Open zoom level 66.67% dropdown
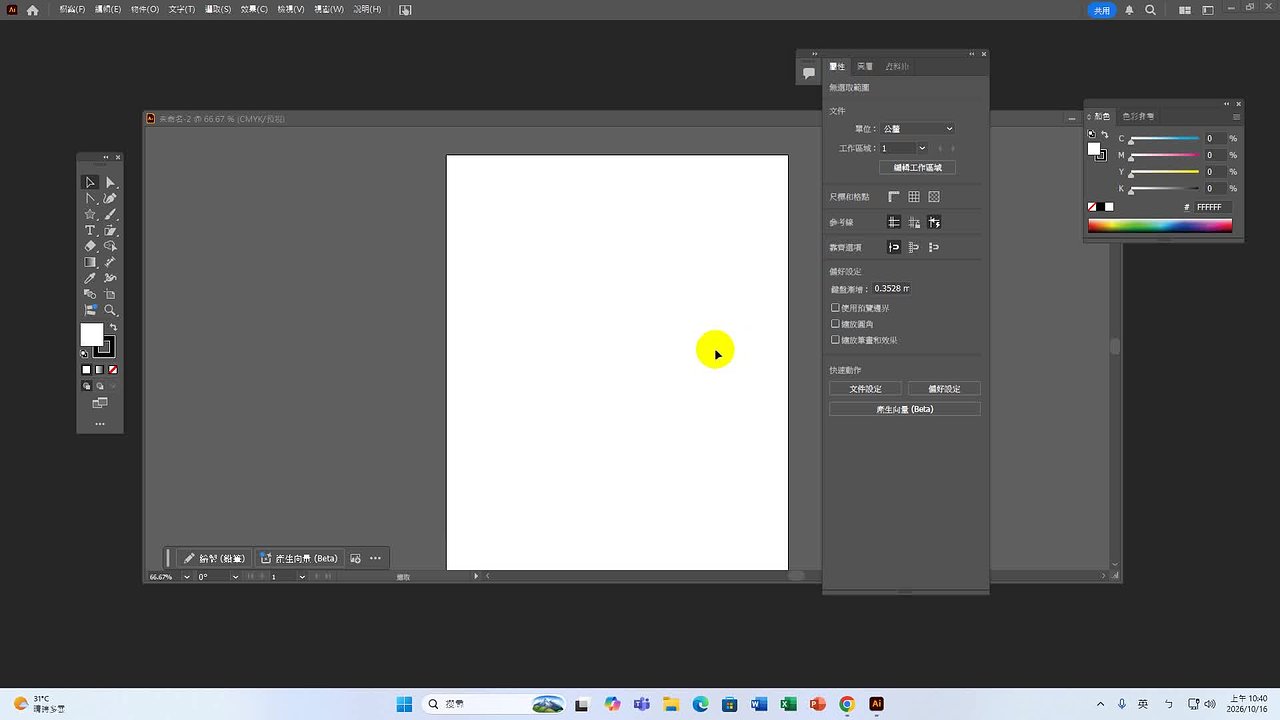Viewport: 1280px width, 720px height. point(186,577)
